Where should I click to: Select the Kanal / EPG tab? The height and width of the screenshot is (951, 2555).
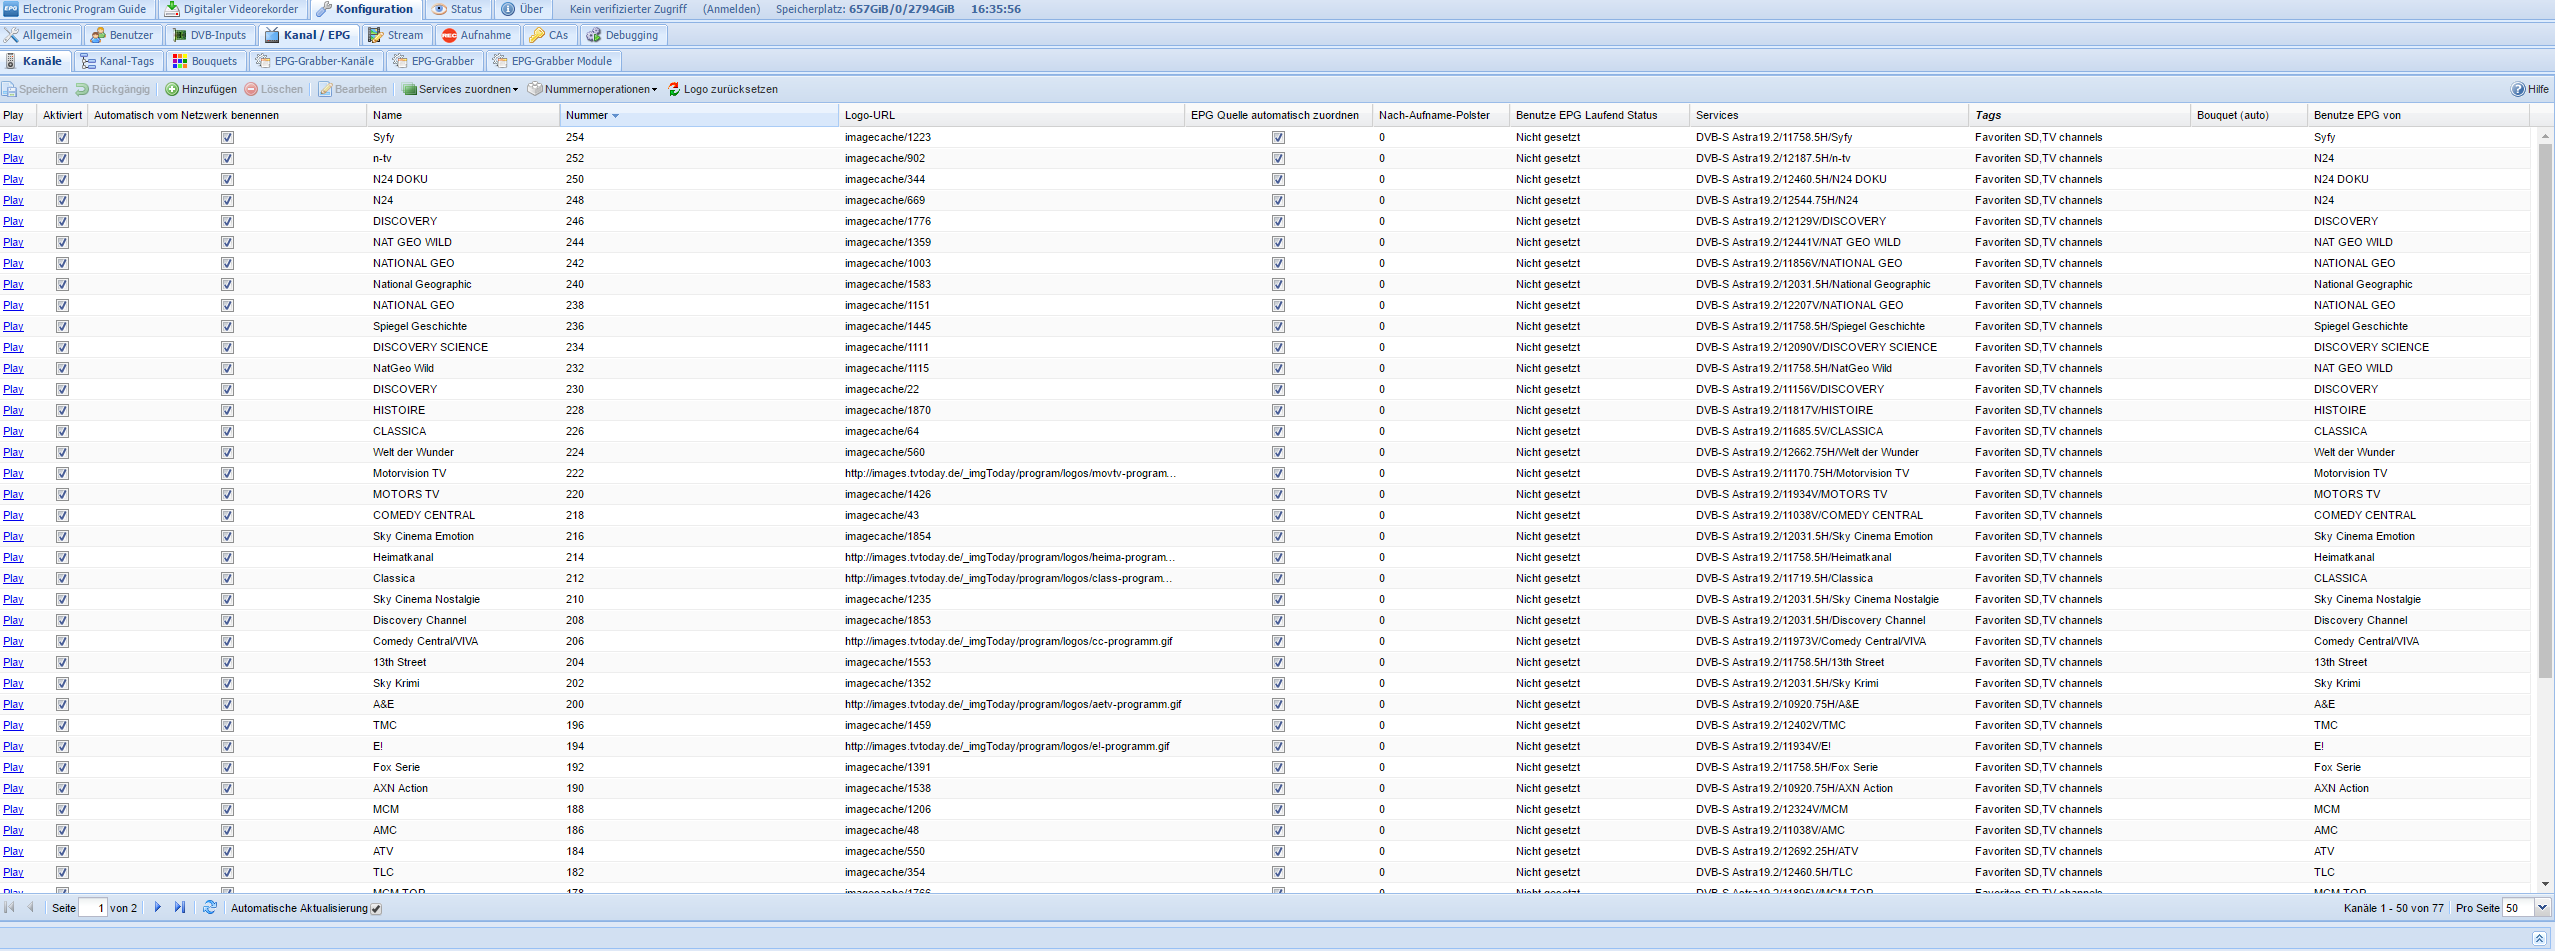pyautogui.click(x=308, y=35)
